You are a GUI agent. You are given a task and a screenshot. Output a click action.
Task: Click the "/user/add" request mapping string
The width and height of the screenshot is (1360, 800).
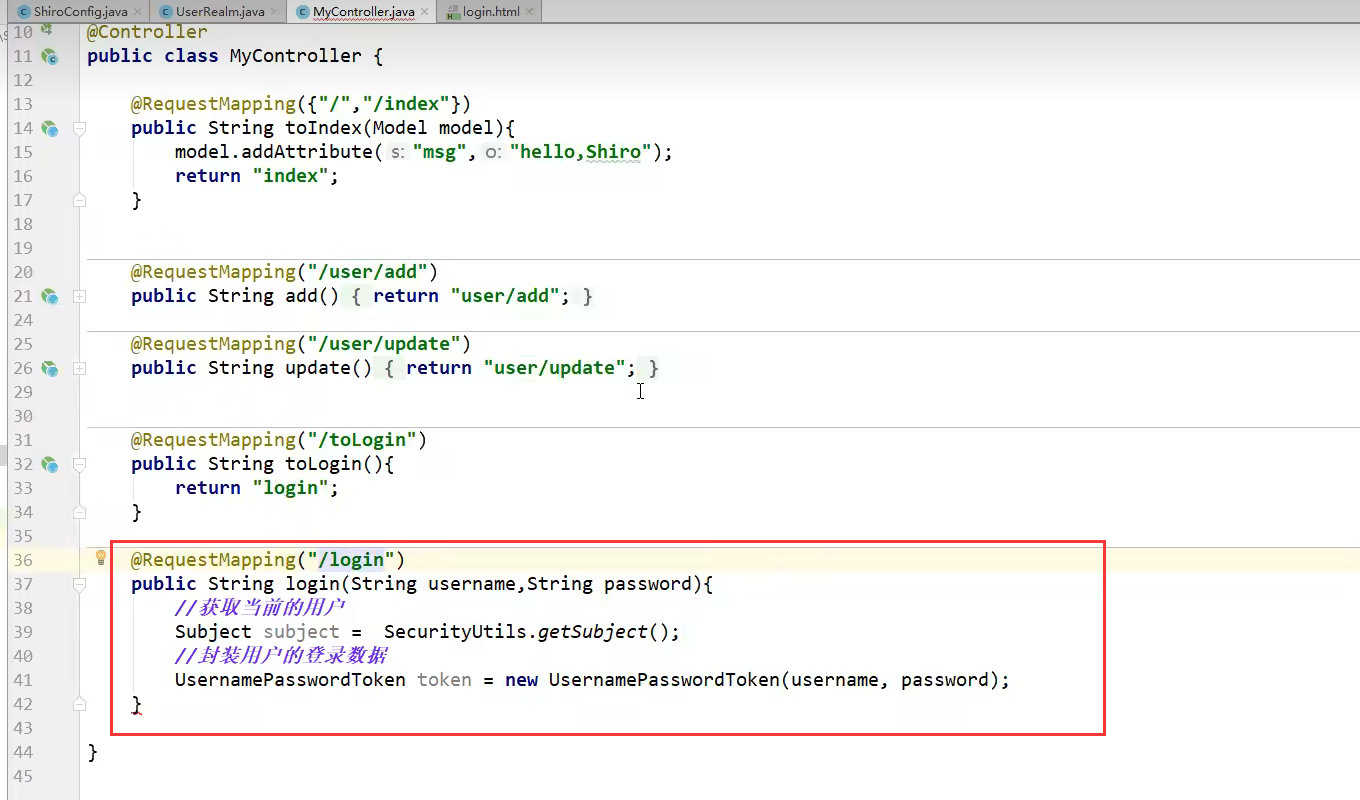[x=367, y=272]
